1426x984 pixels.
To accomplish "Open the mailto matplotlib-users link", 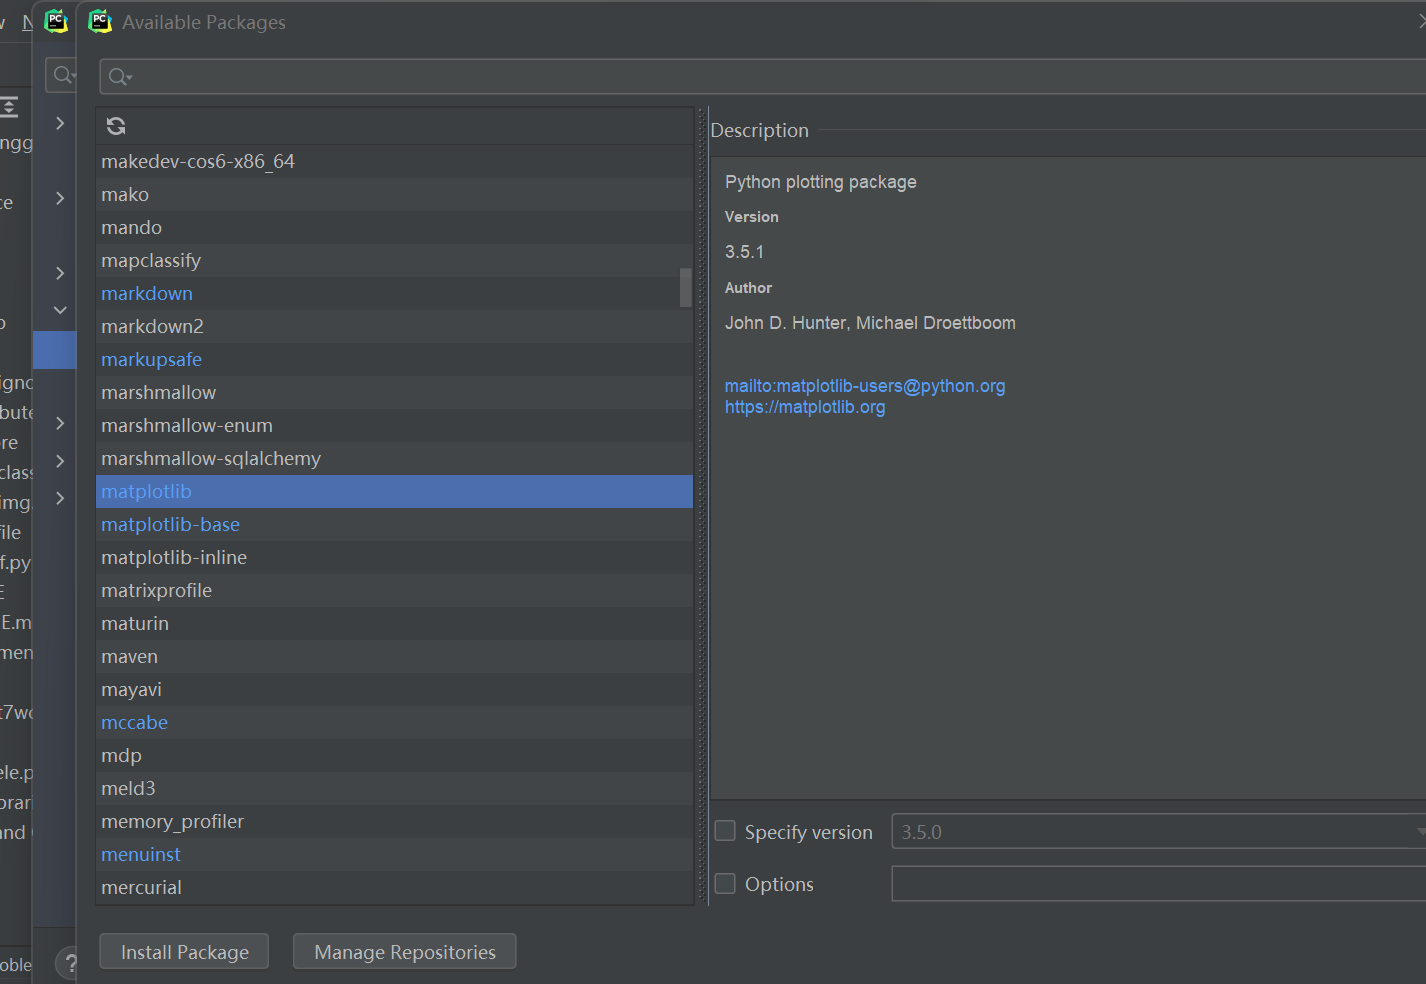I will pyautogui.click(x=865, y=386).
